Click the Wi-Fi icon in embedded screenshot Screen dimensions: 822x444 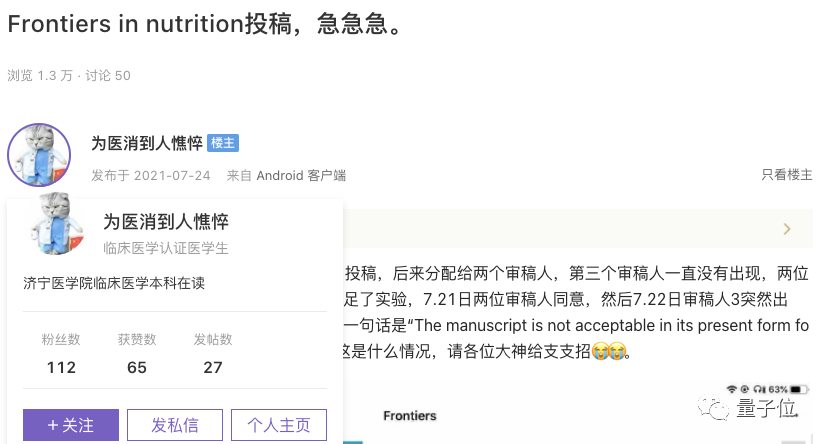[x=732, y=388]
